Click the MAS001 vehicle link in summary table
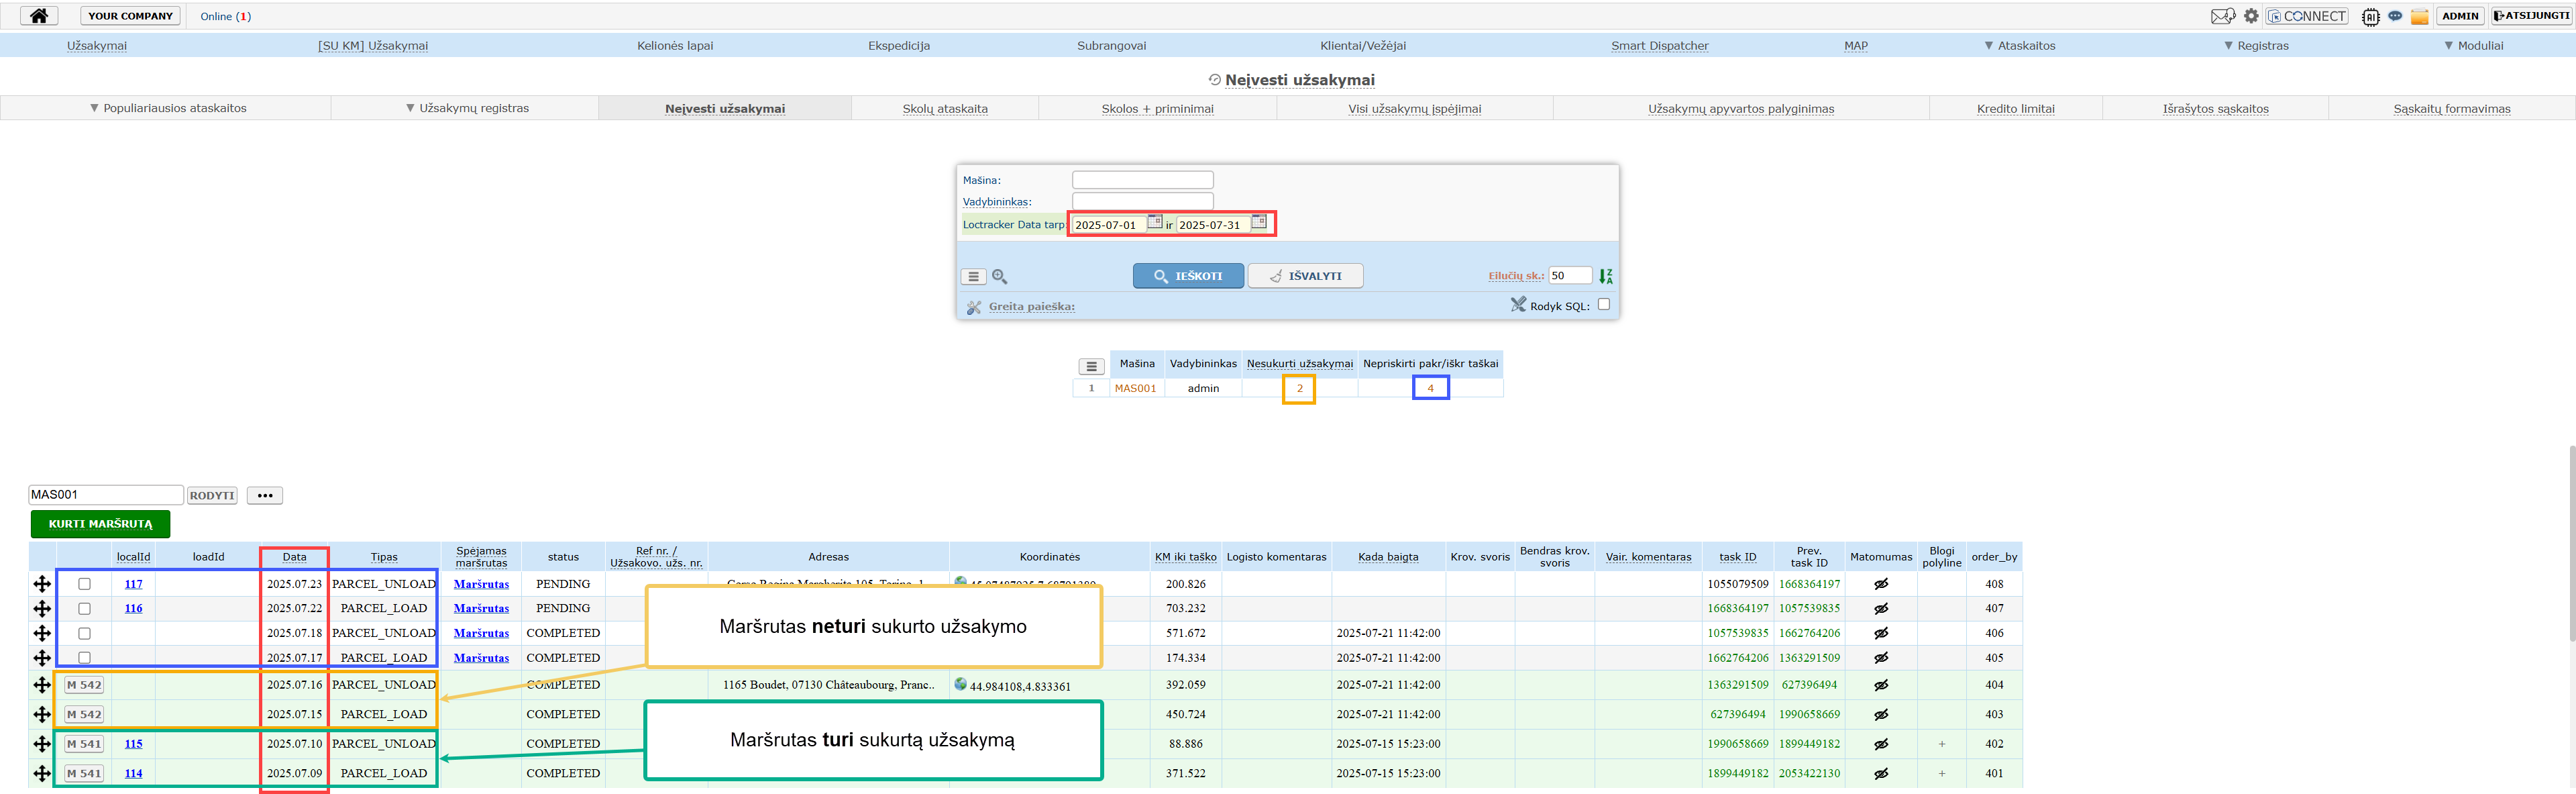Screen dimensions: 2576x794 pyautogui.click(x=1135, y=388)
